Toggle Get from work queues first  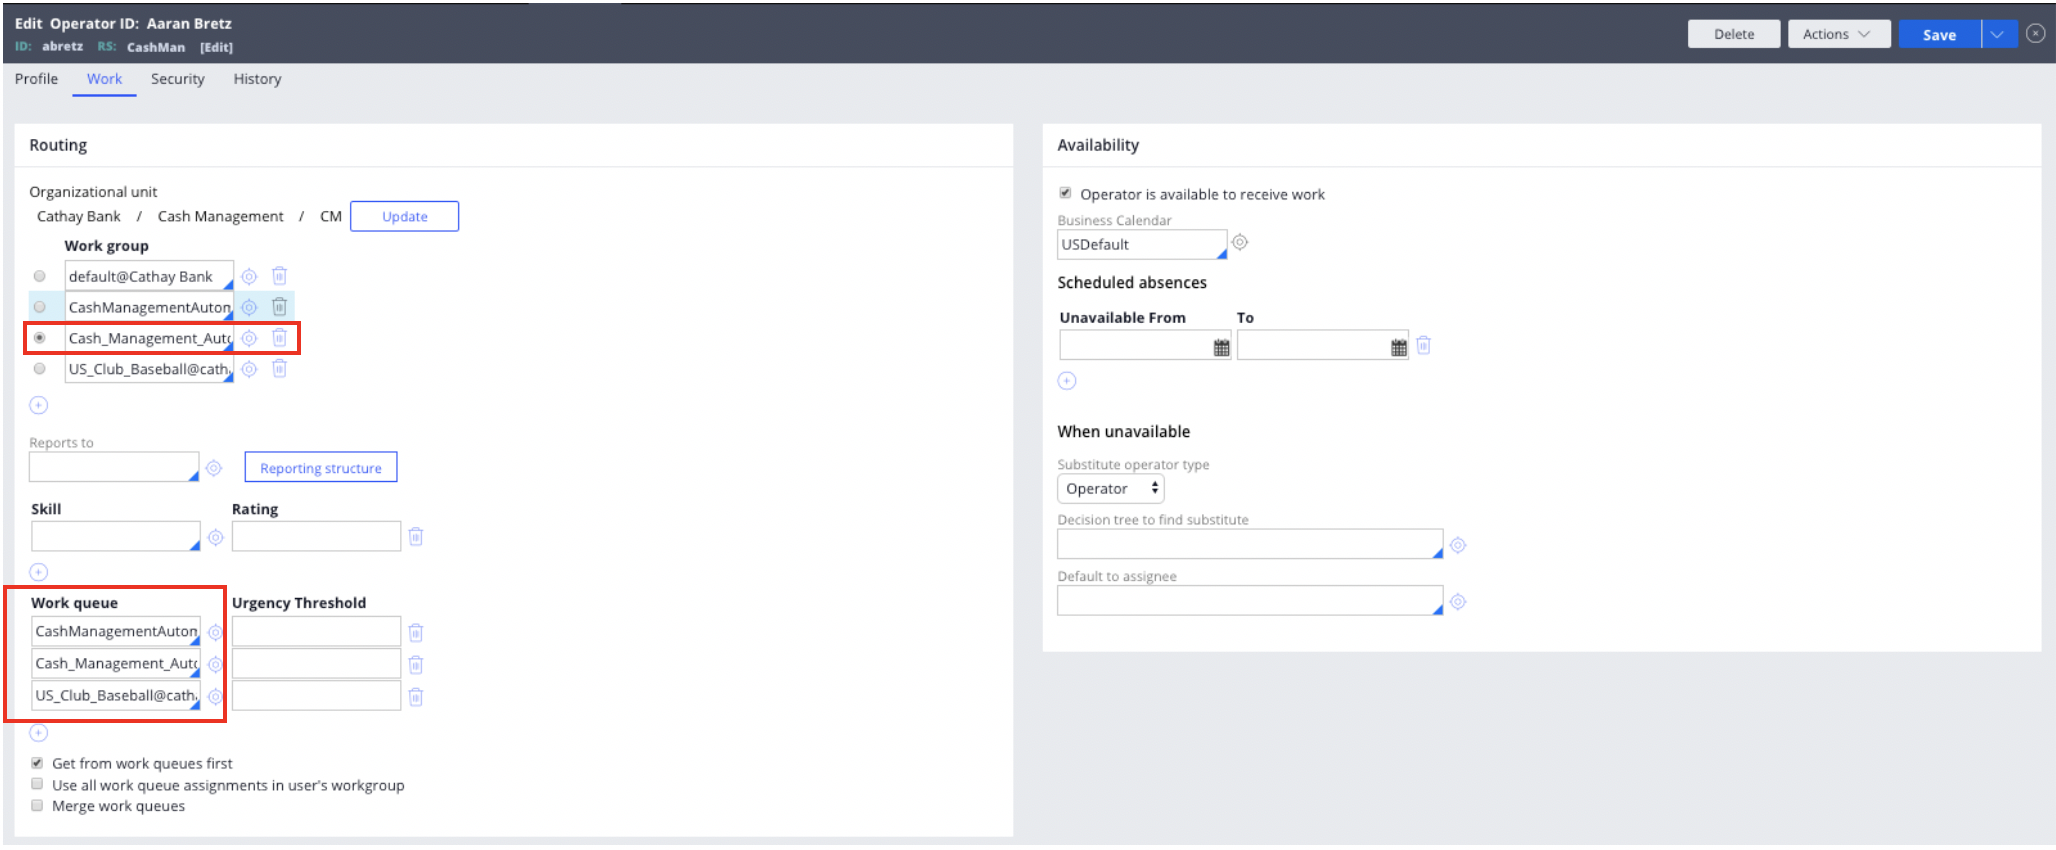pyautogui.click(x=37, y=763)
